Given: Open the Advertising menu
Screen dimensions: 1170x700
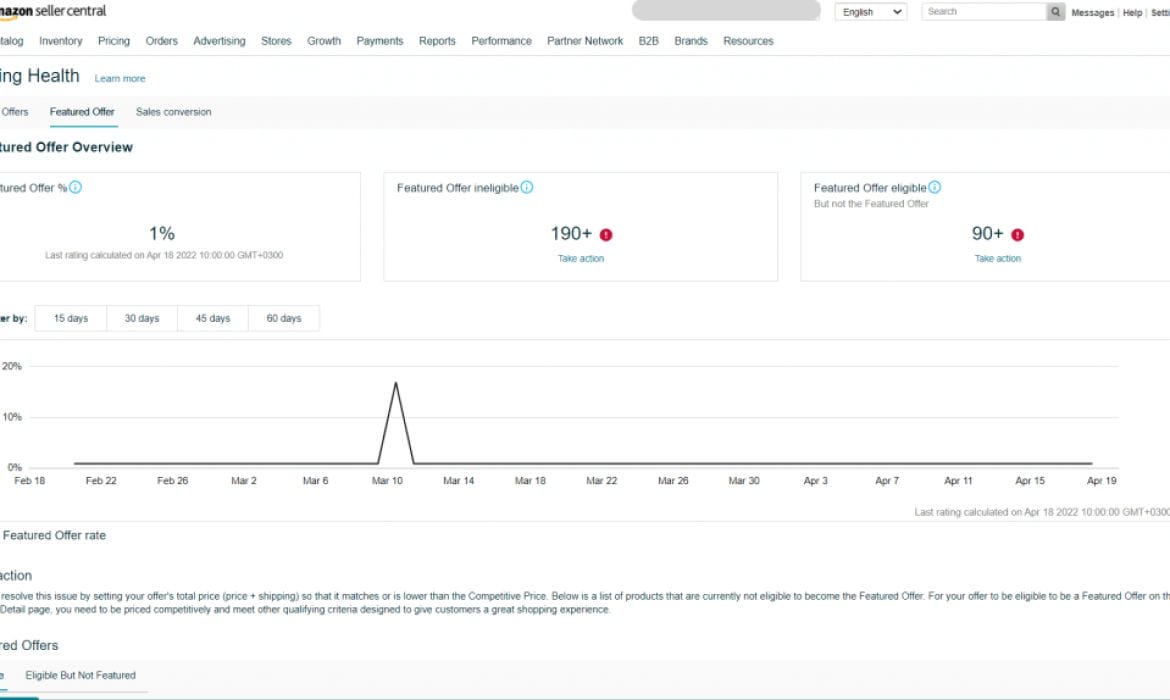Looking at the screenshot, I should tap(219, 41).
